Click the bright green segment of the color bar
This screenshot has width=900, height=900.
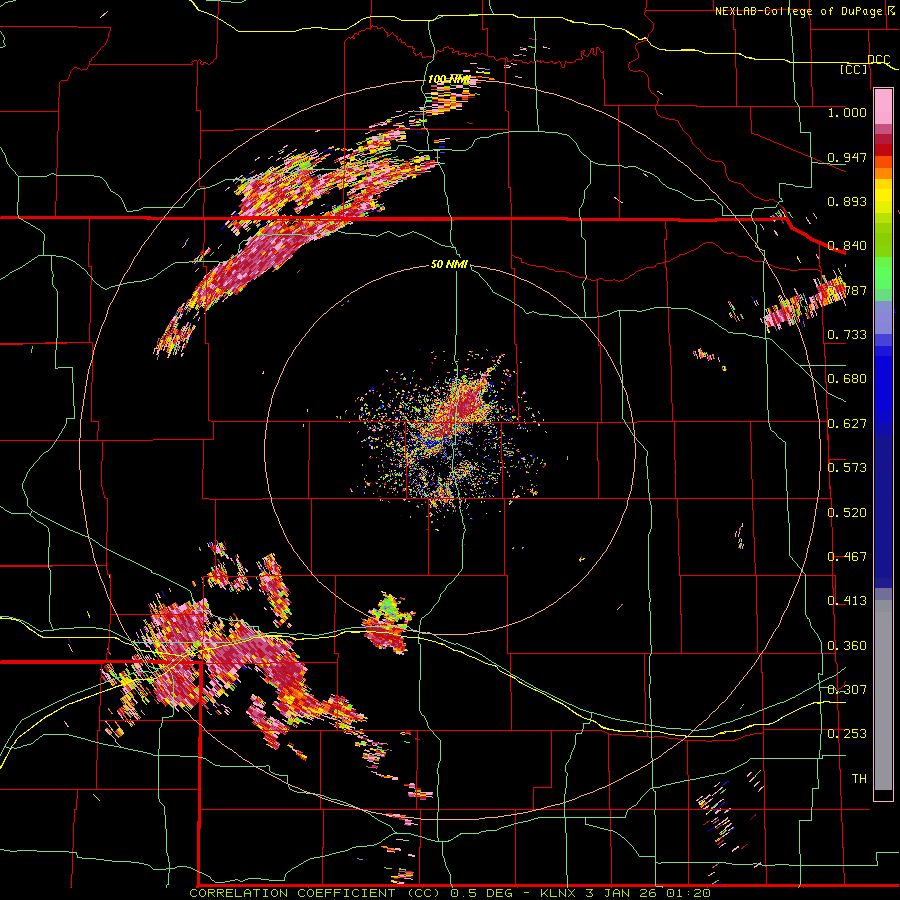point(883,272)
